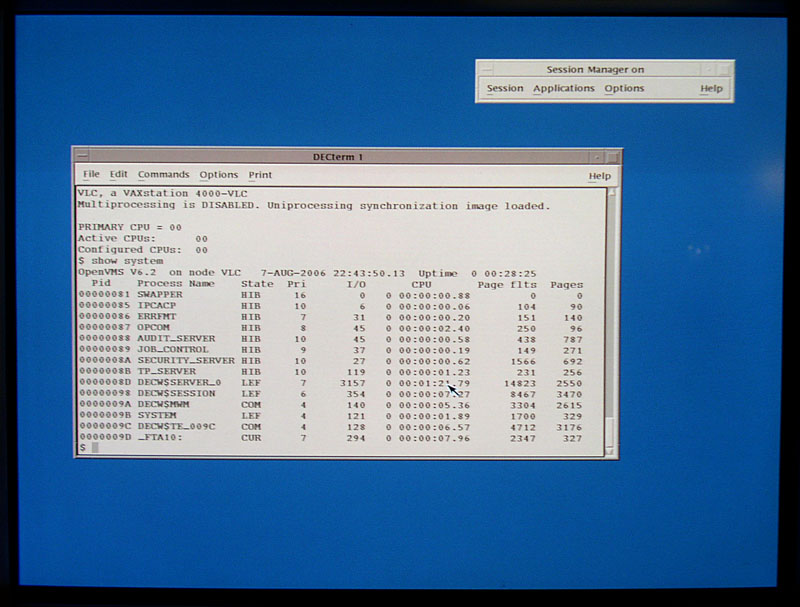
Task: Open the File menu in DECterm
Action: pos(91,175)
